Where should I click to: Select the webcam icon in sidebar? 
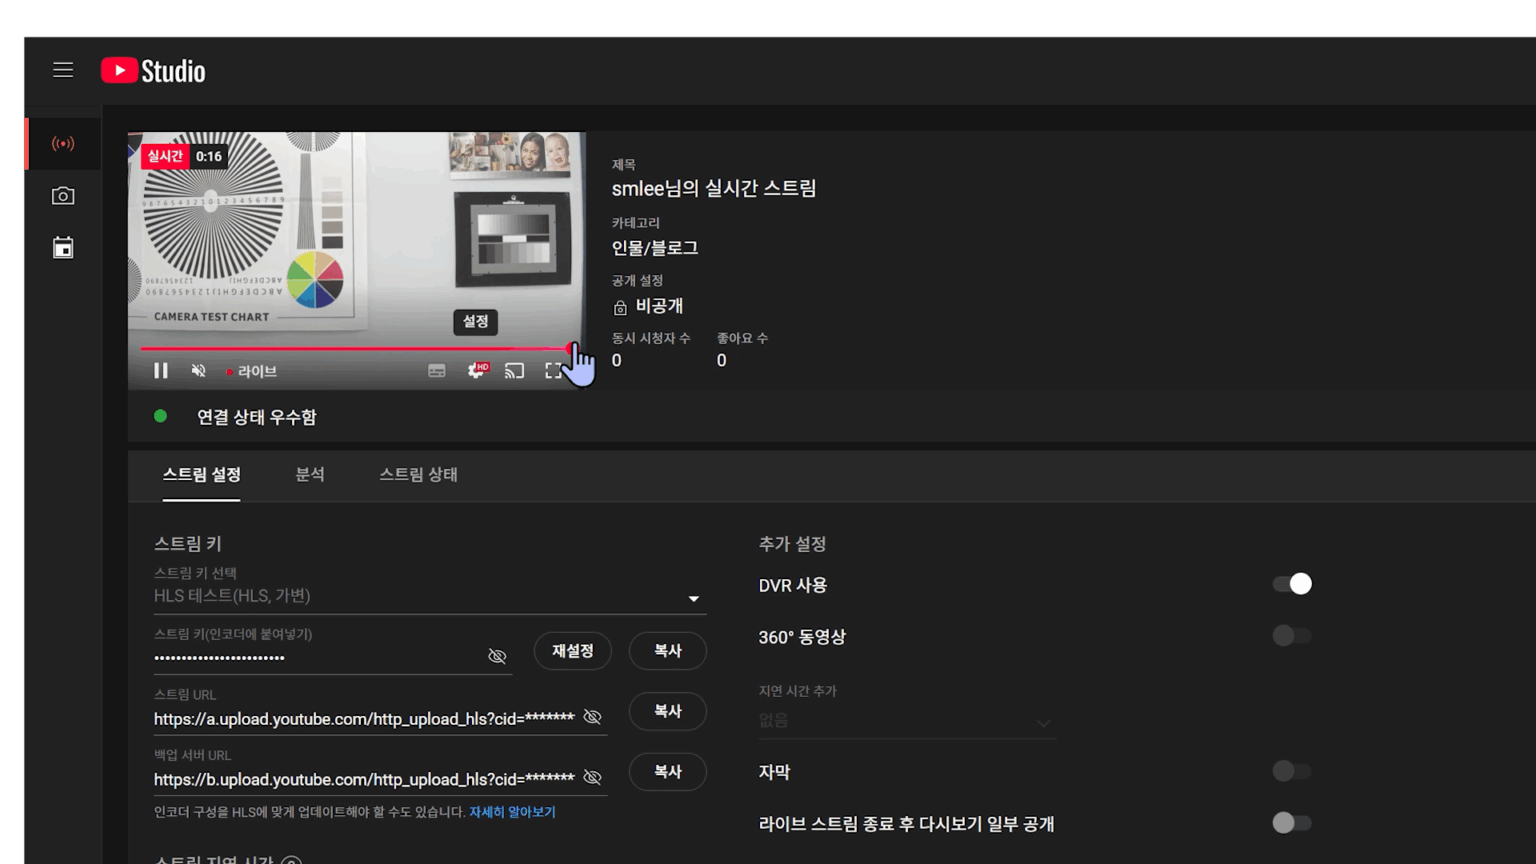point(62,195)
